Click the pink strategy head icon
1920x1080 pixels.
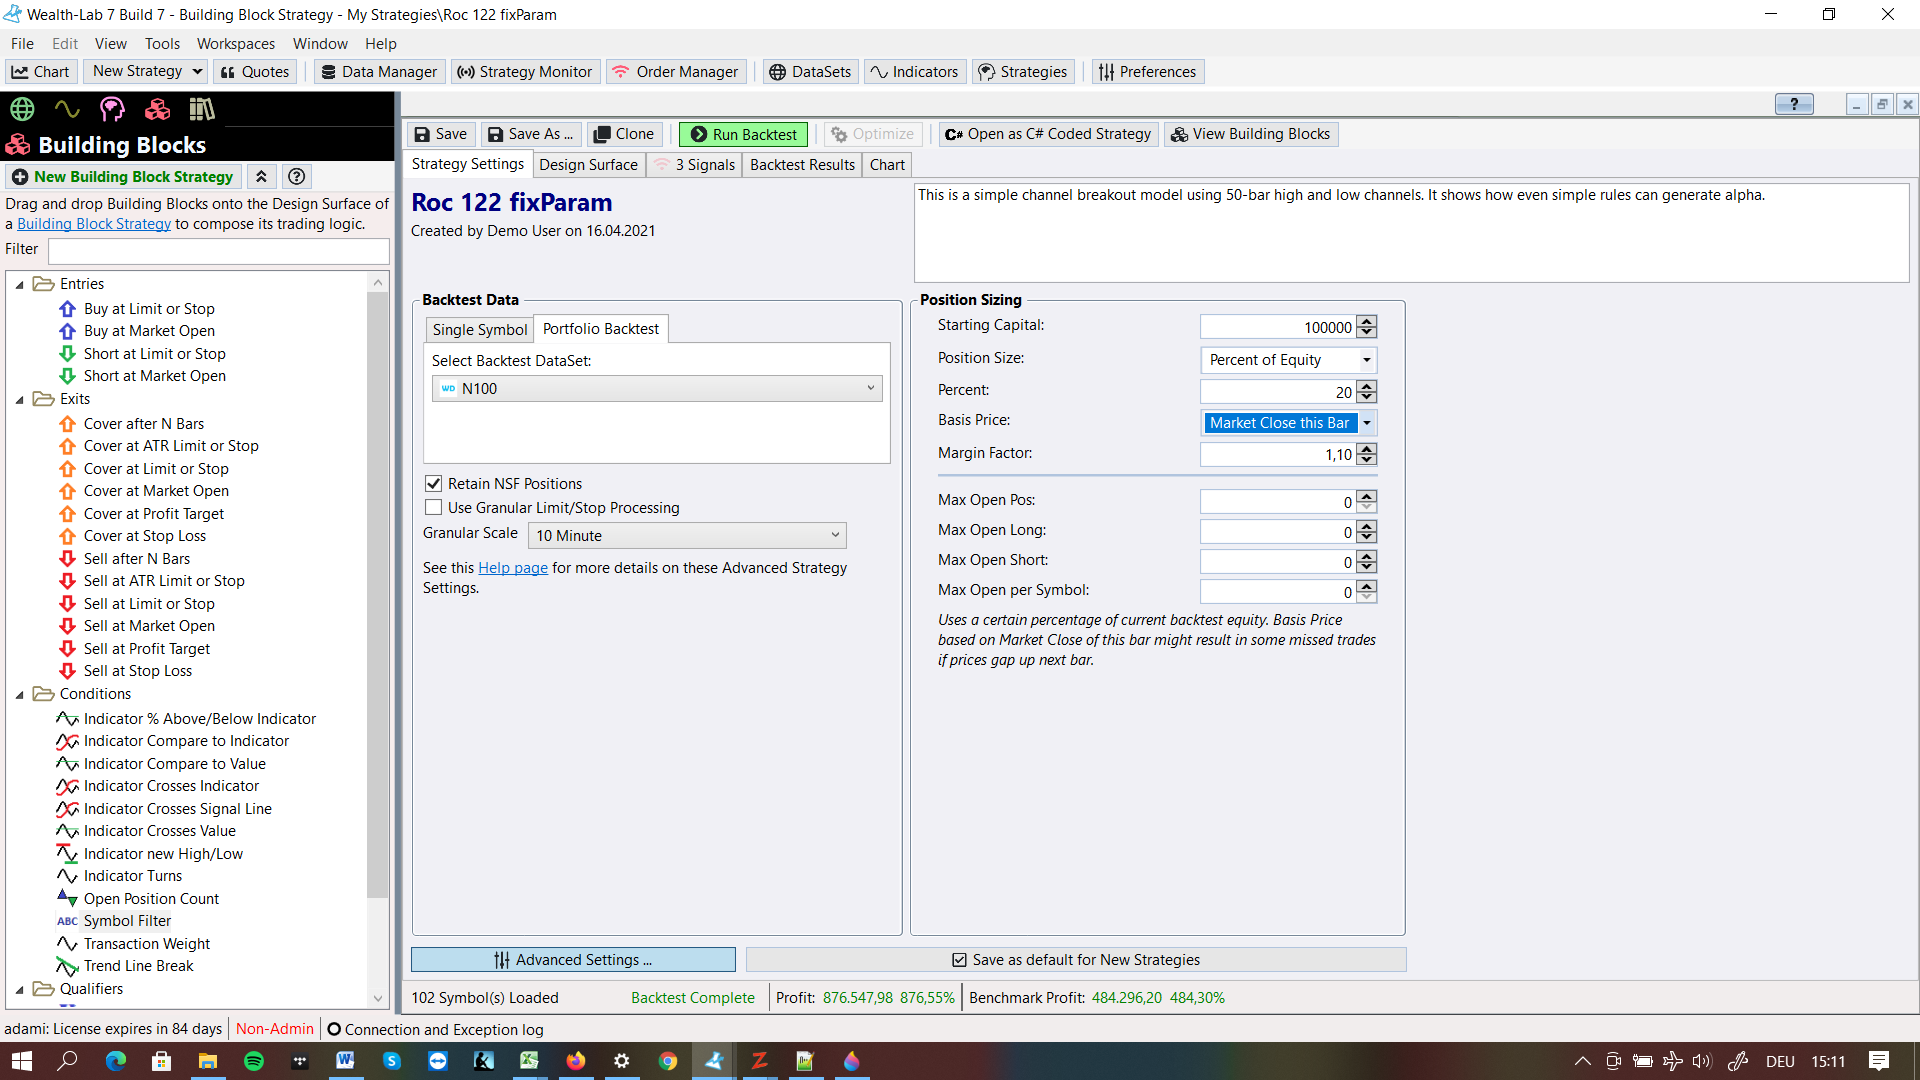pos(112,109)
